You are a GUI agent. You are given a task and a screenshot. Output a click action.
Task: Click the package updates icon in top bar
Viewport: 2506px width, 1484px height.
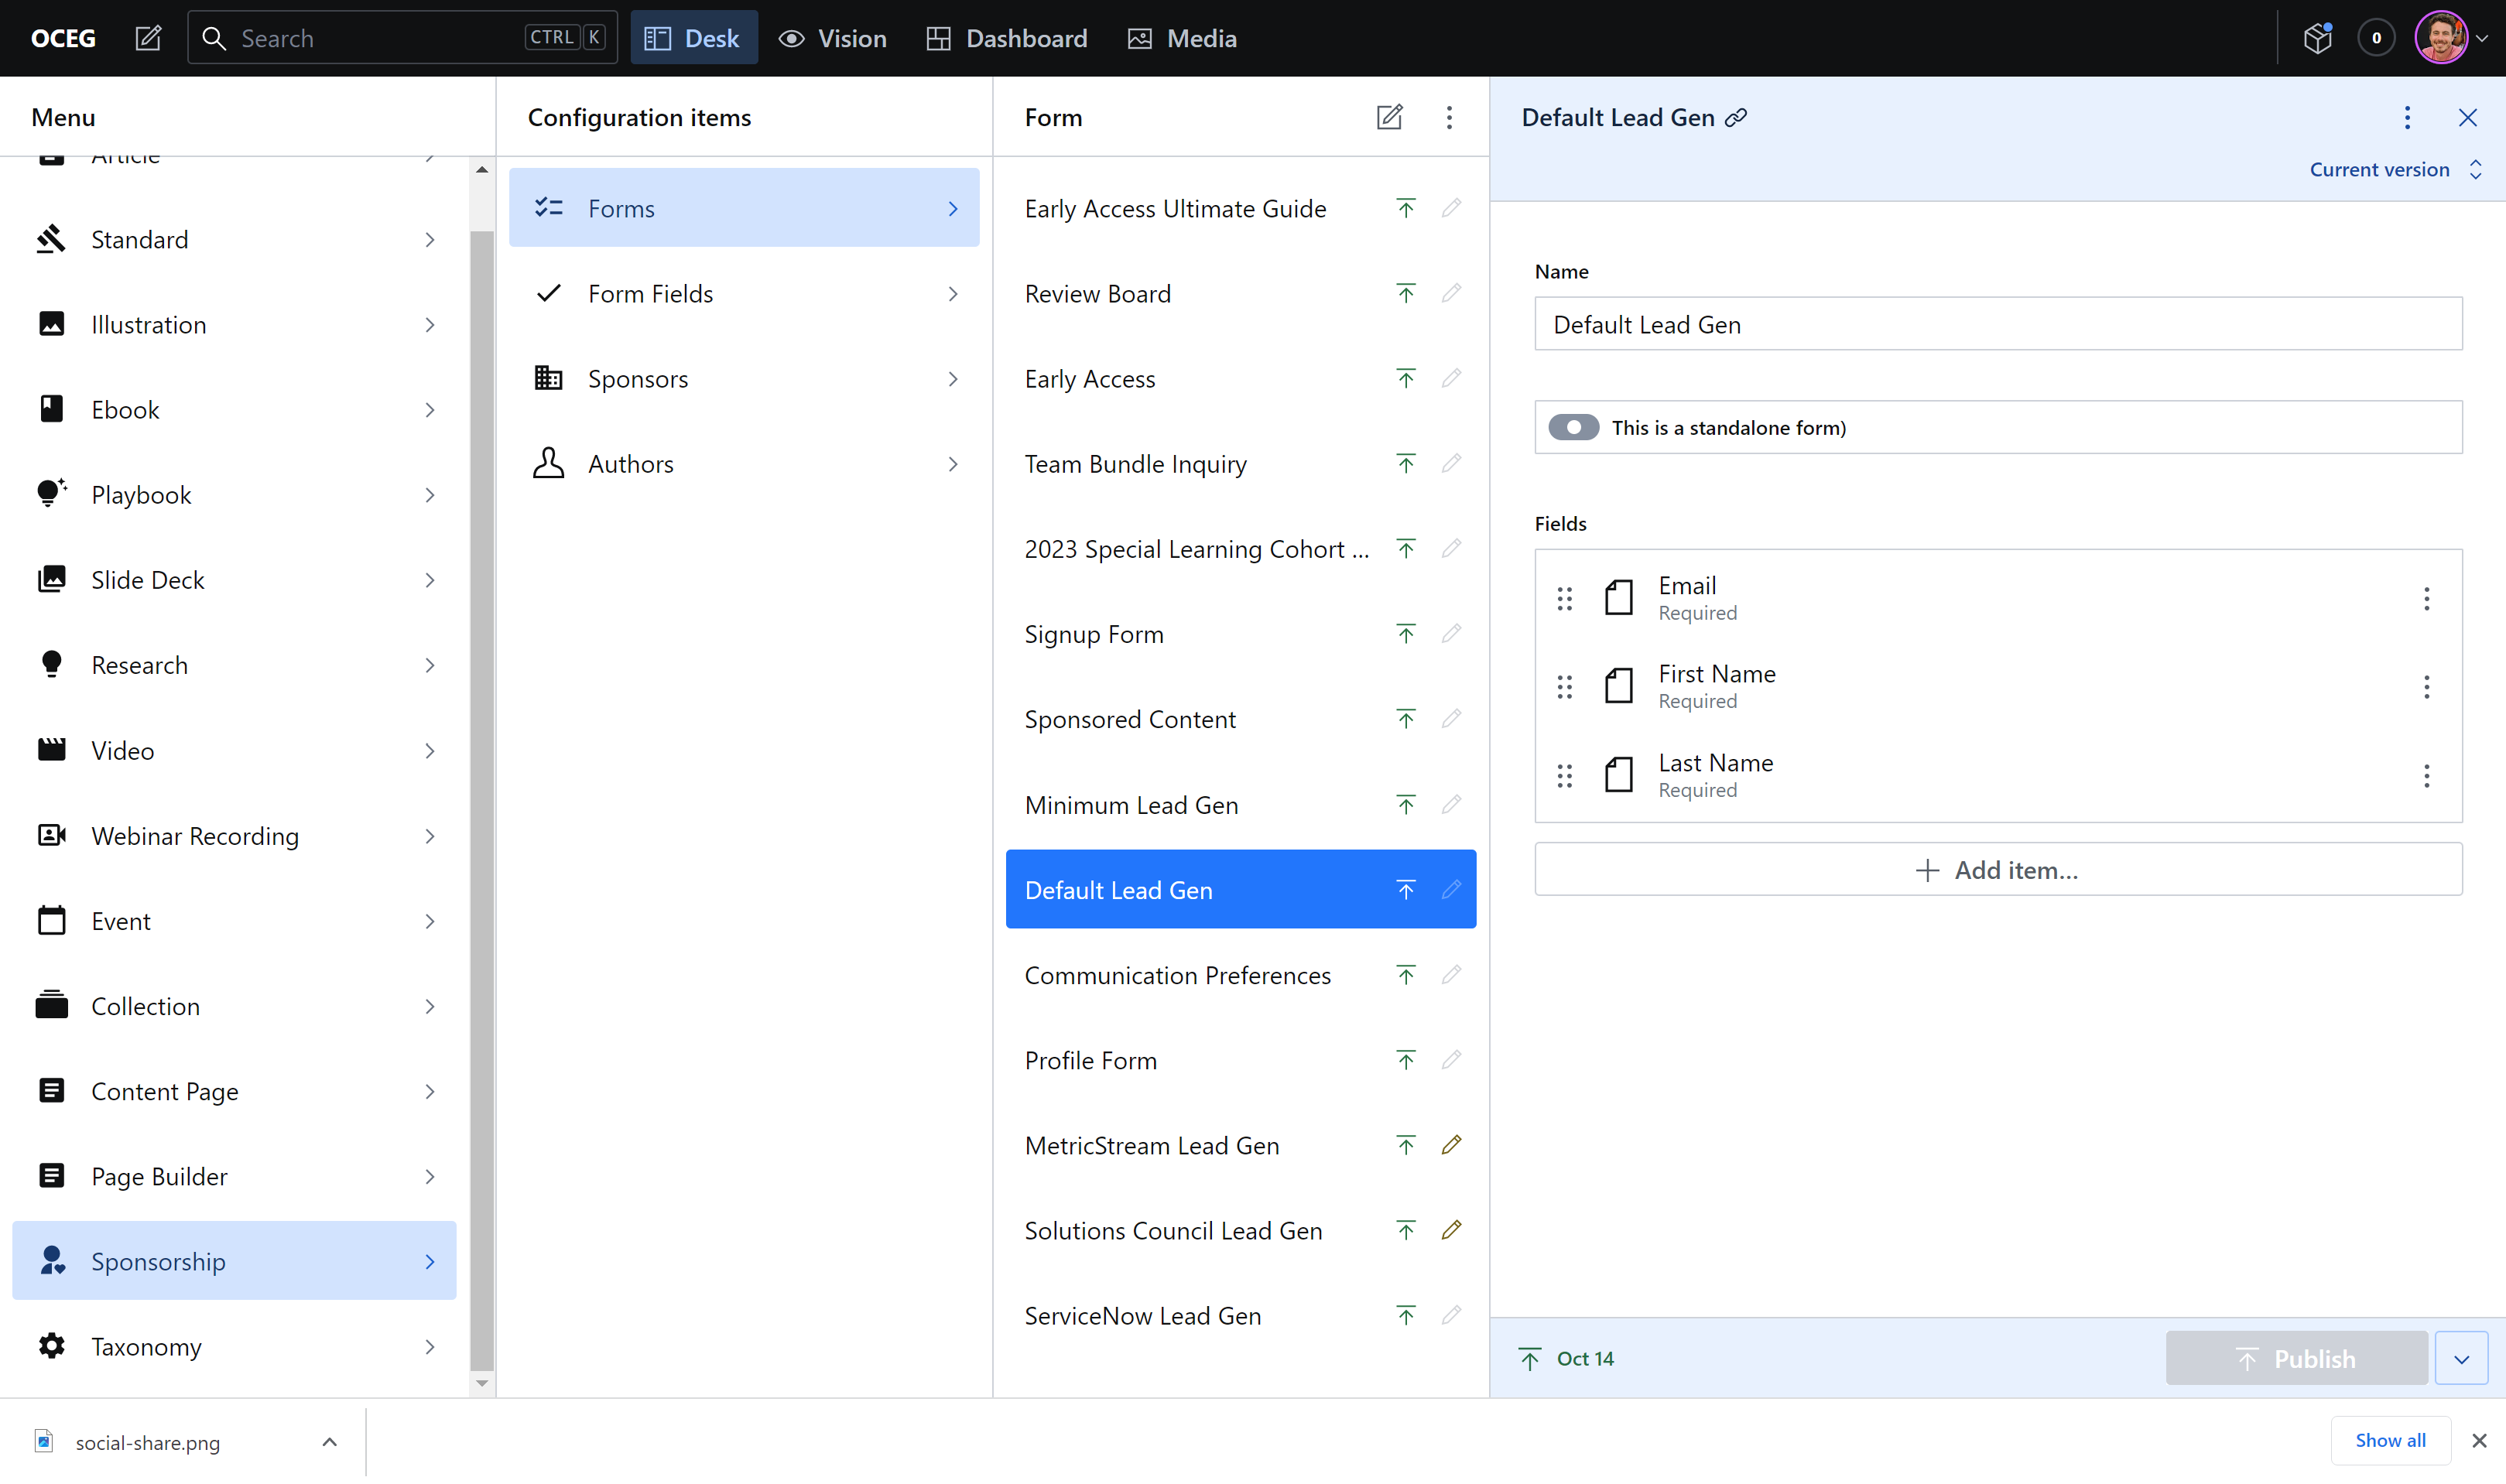pos(2317,38)
